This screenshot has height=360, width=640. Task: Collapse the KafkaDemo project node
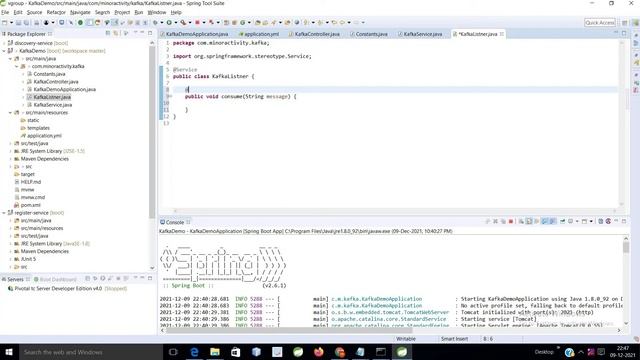coord(4,51)
